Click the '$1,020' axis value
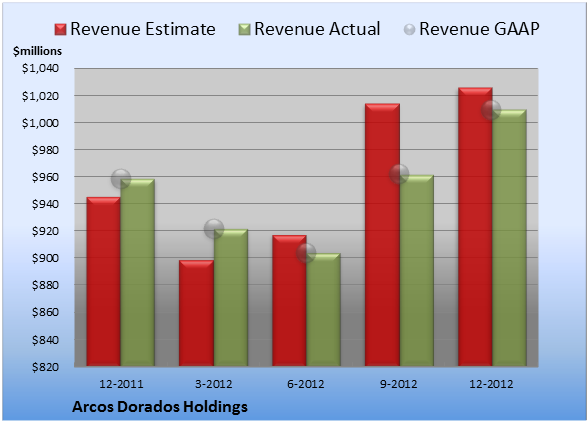588x422 pixels. click(x=40, y=96)
